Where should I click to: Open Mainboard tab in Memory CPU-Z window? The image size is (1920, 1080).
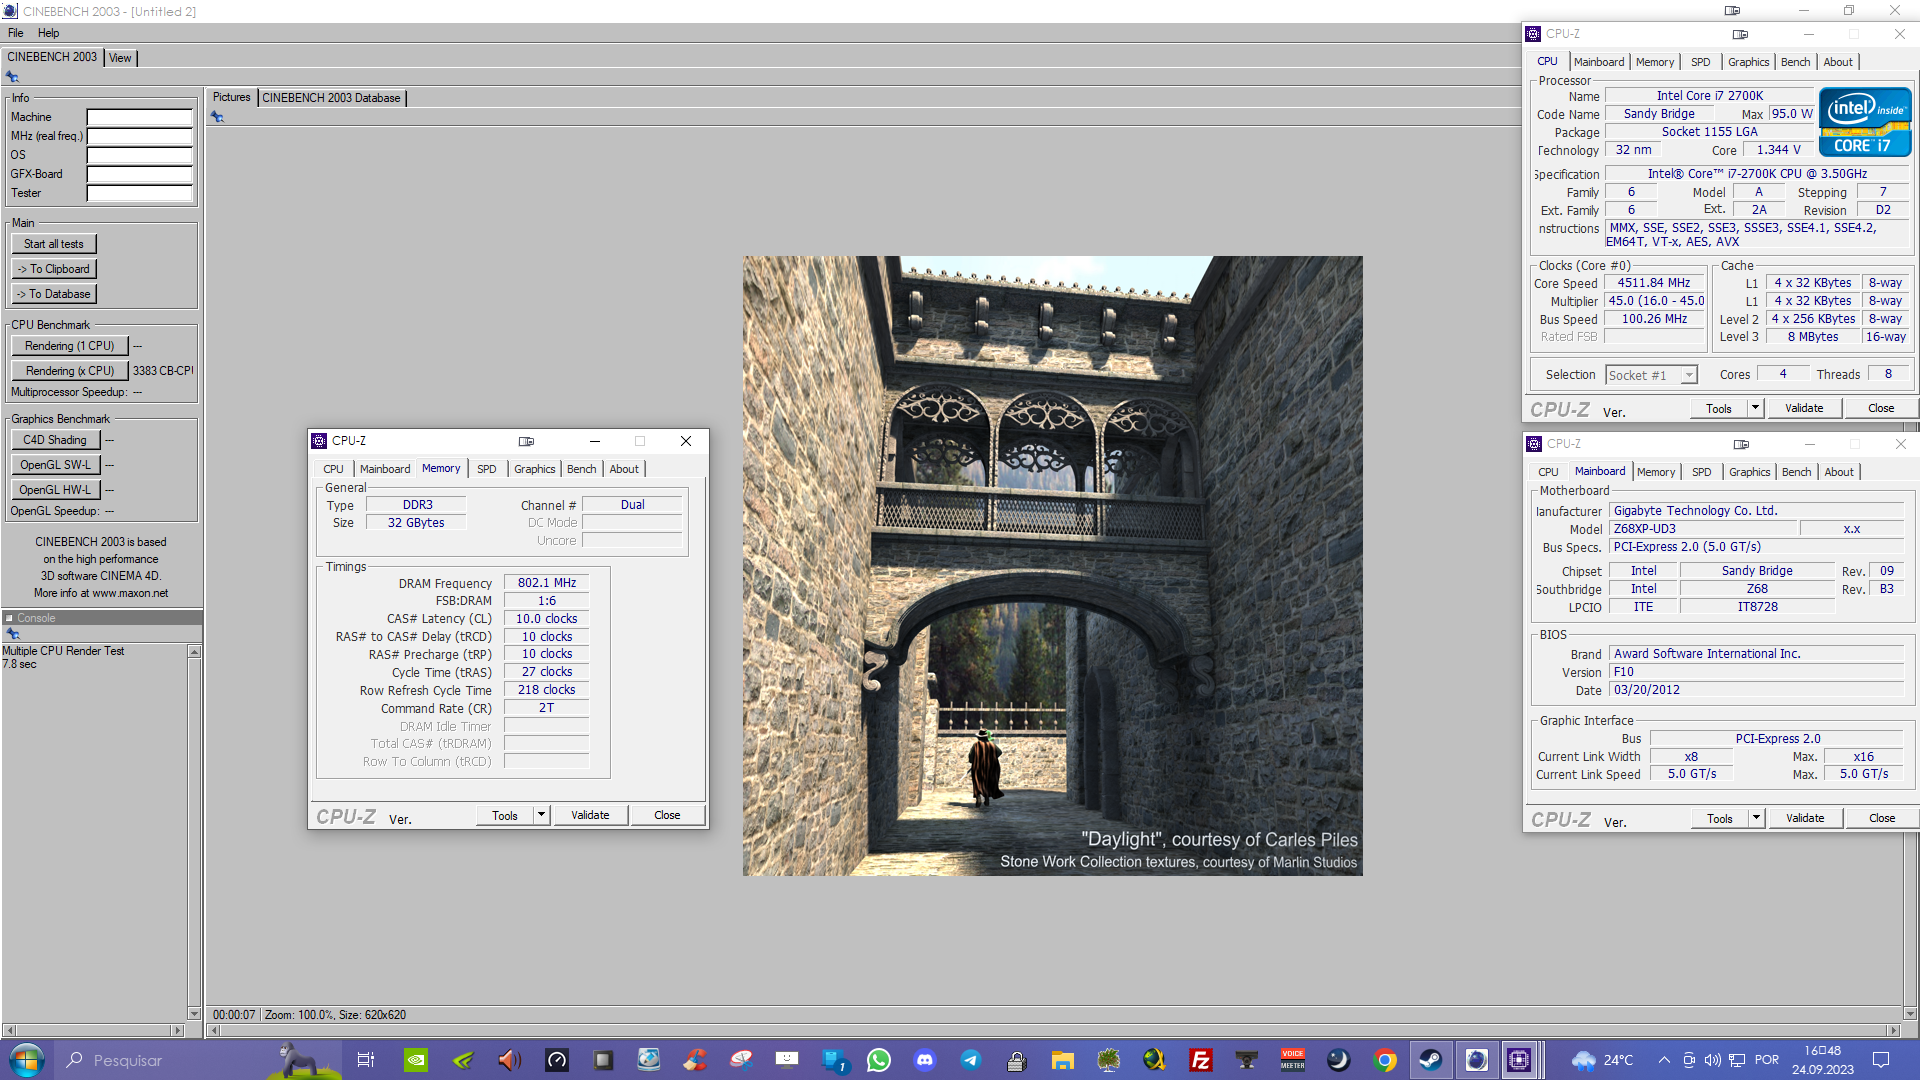[385, 469]
